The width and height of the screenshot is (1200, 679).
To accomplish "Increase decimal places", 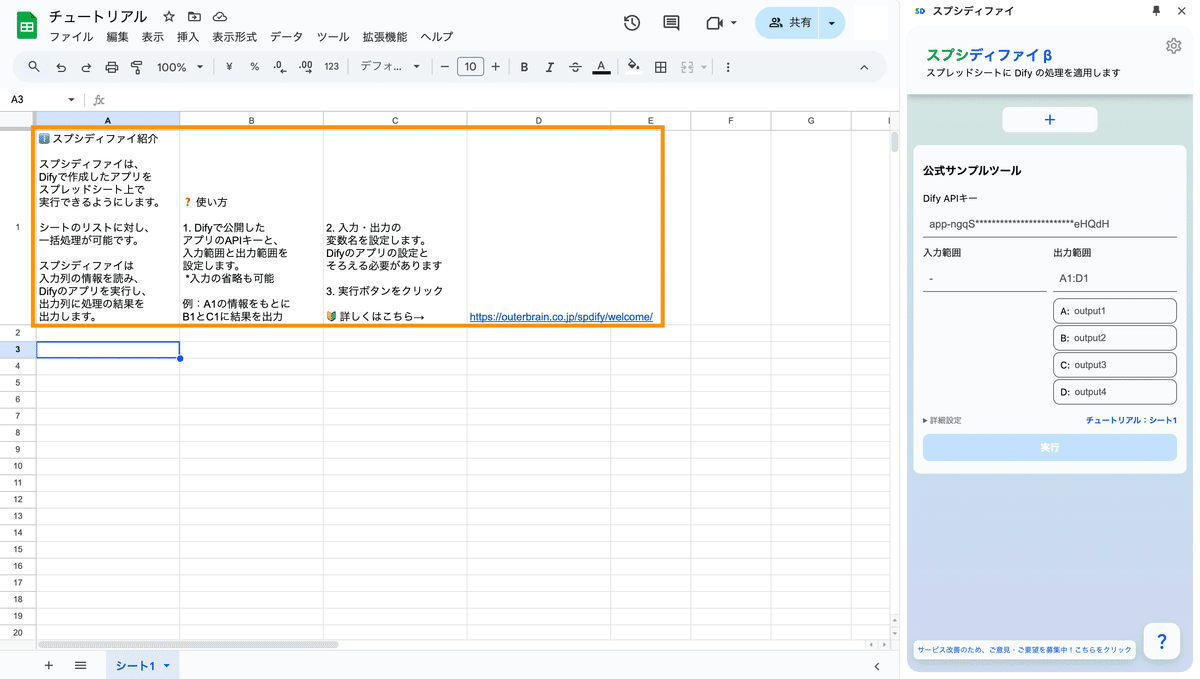I will pos(305,67).
